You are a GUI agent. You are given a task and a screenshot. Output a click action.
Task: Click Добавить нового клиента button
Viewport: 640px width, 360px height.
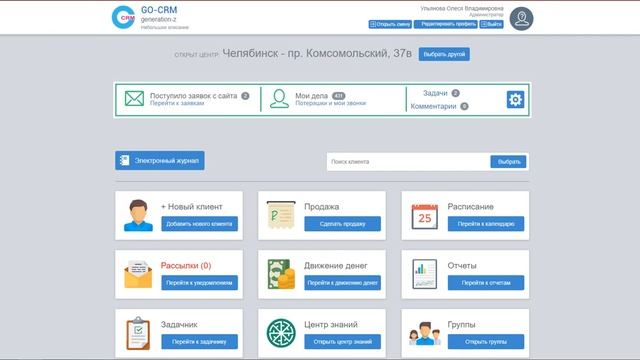pyautogui.click(x=199, y=224)
